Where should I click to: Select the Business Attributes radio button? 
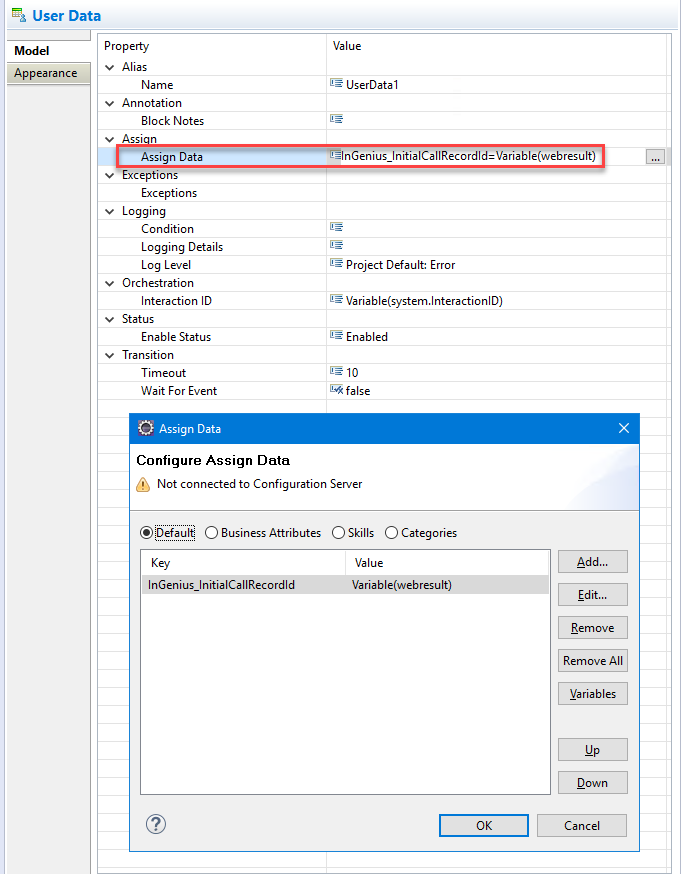coord(211,533)
